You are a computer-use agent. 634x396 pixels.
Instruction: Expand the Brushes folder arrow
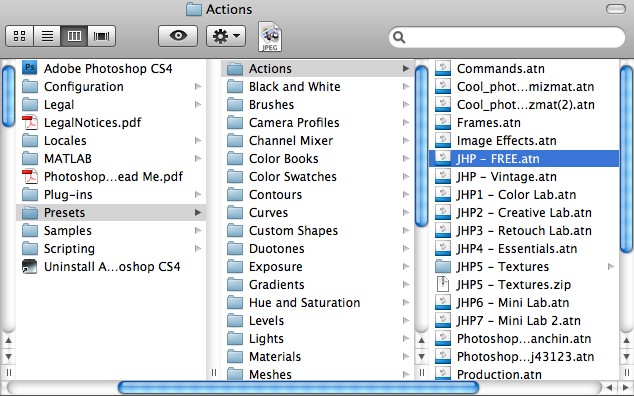click(x=406, y=104)
